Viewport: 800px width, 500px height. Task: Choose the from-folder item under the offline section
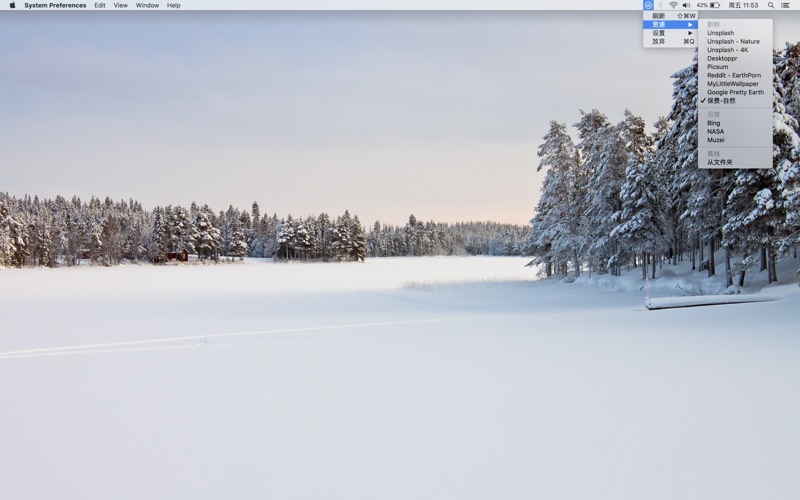(x=735, y=162)
